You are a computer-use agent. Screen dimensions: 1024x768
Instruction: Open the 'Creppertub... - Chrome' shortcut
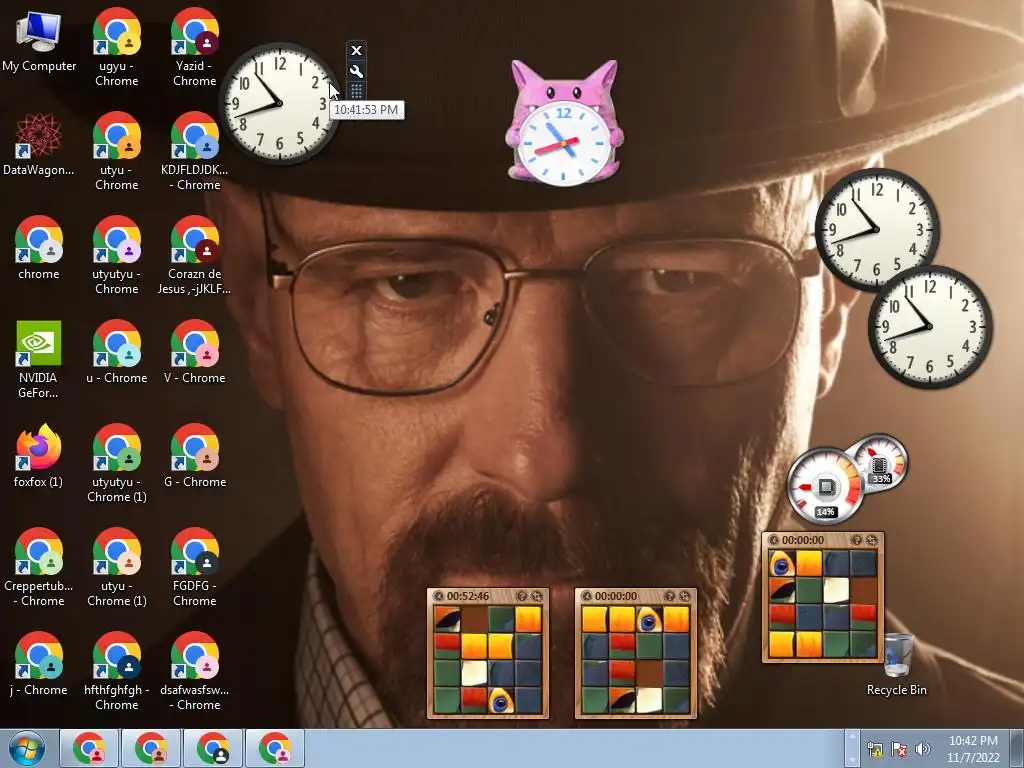click(x=39, y=567)
